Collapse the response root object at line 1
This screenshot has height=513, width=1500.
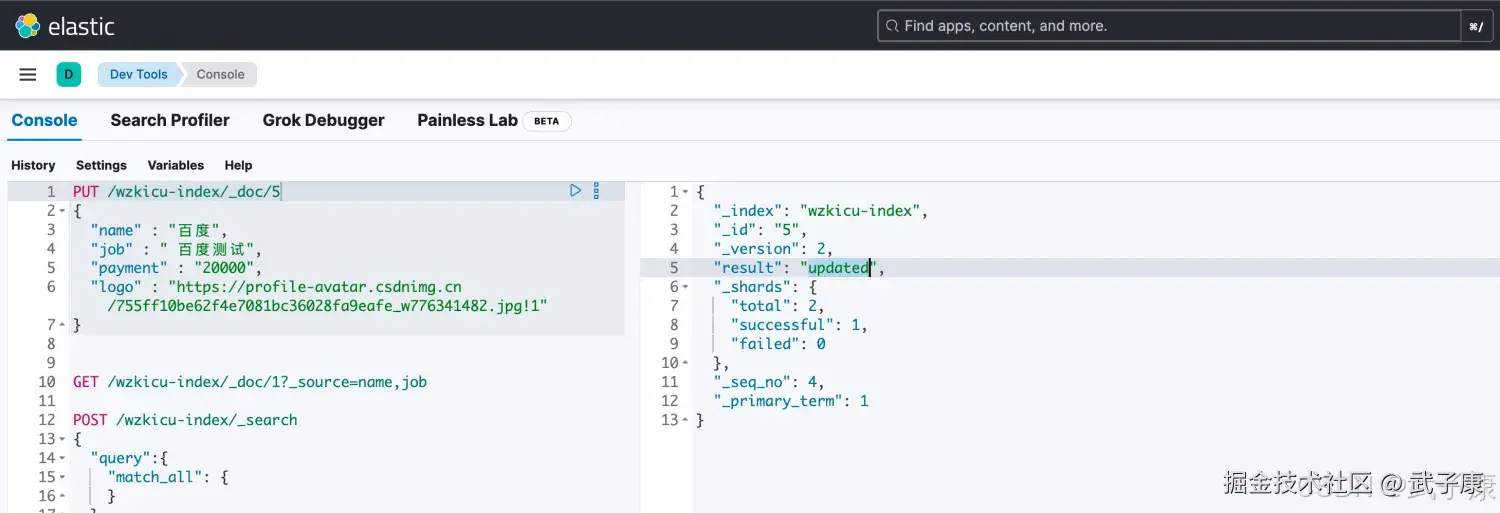685,192
